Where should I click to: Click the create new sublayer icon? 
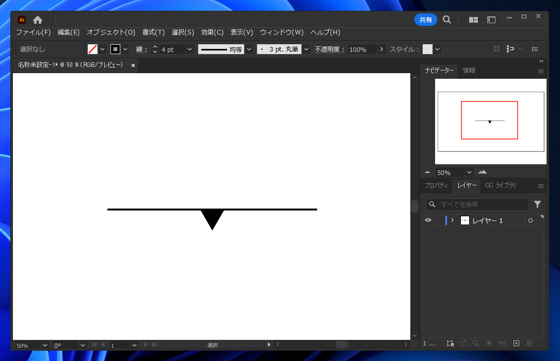tap(502, 343)
